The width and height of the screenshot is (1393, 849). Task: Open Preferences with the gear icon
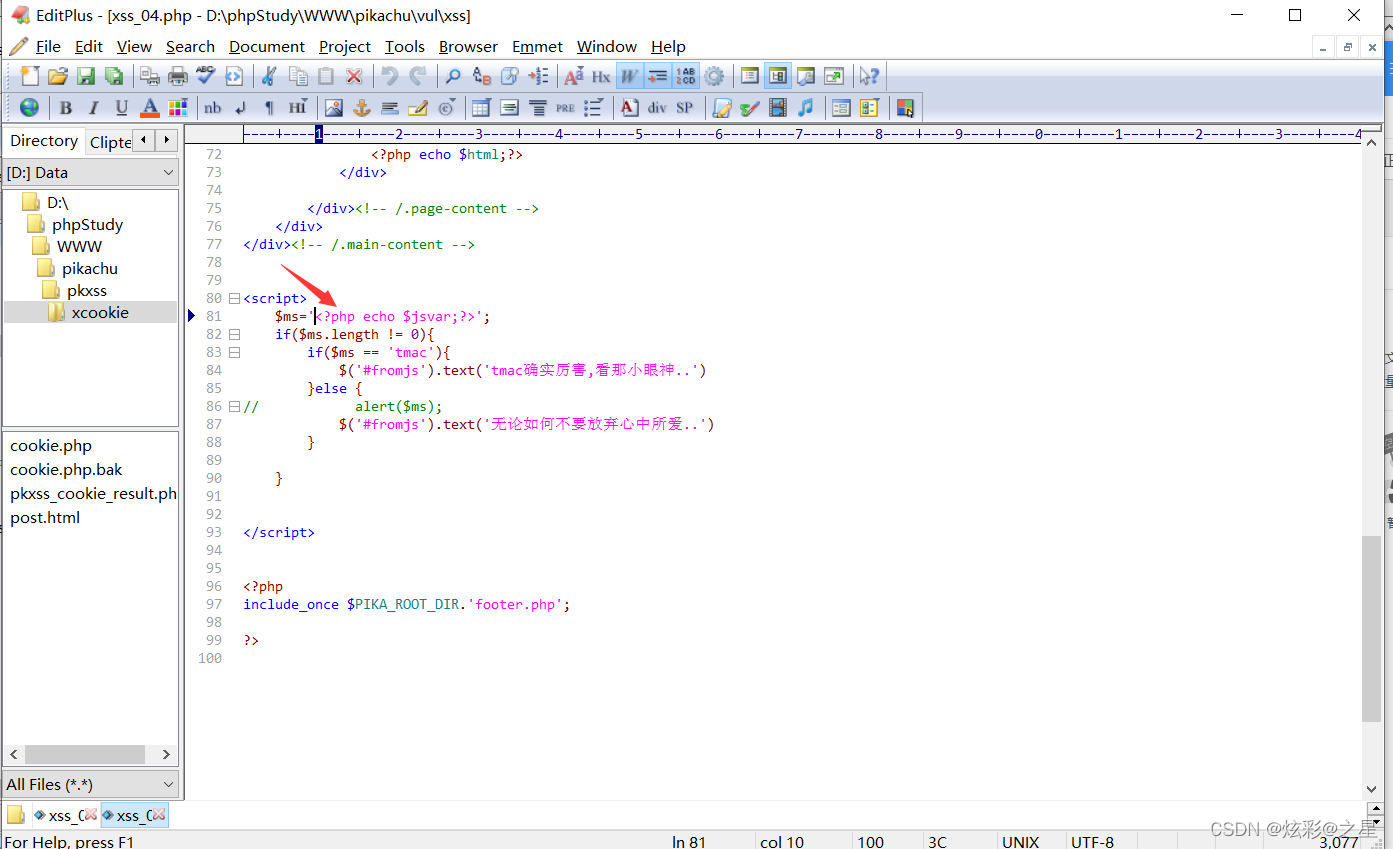(714, 76)
